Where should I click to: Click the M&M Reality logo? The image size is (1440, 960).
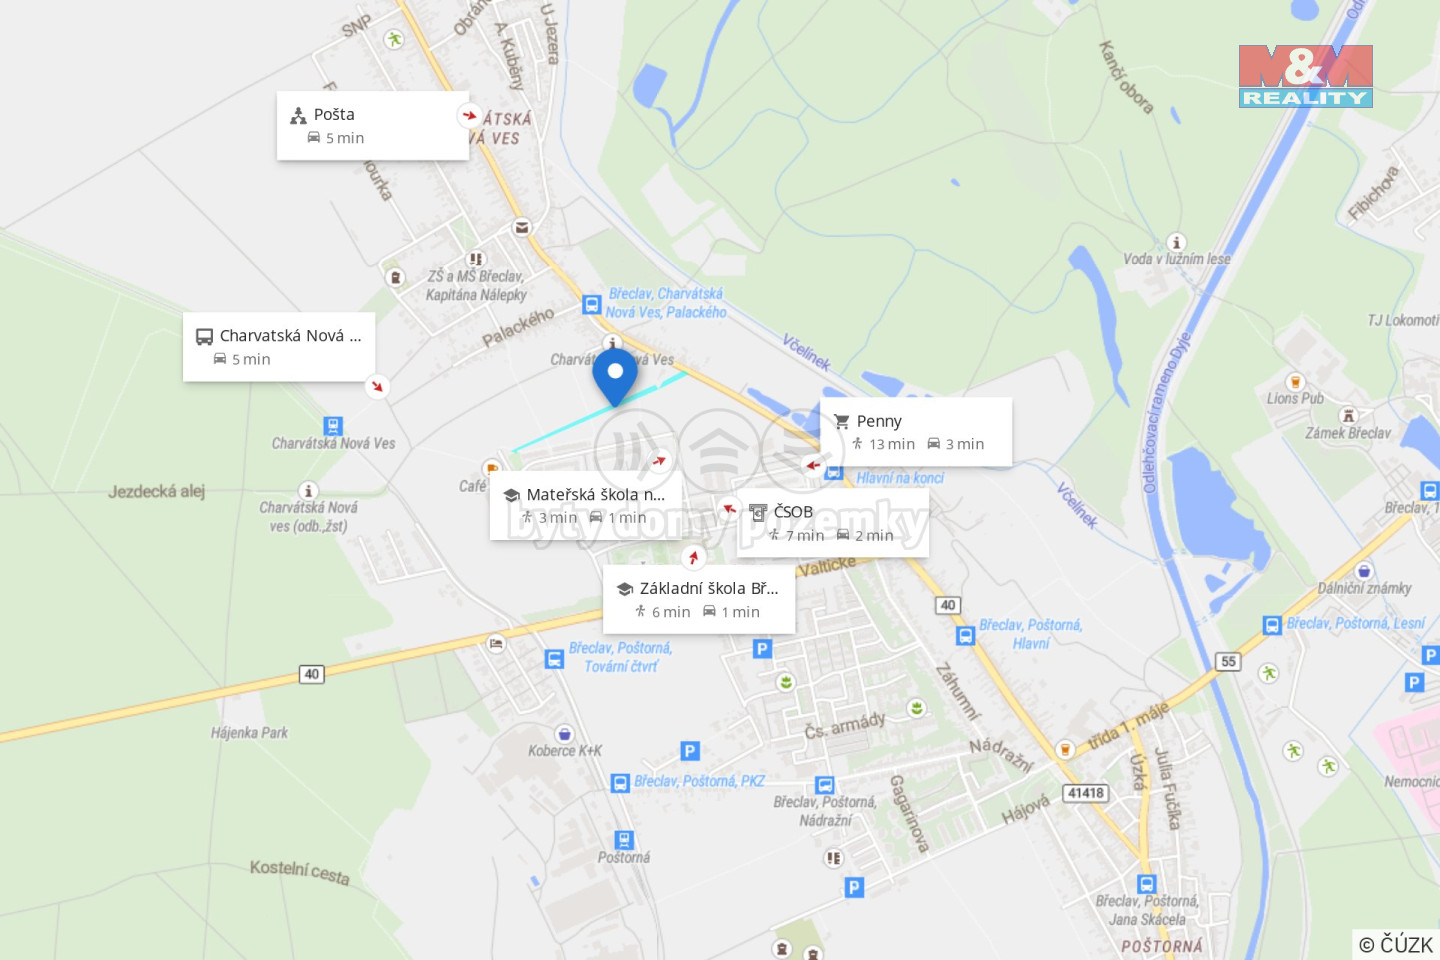pos(1305,76)
